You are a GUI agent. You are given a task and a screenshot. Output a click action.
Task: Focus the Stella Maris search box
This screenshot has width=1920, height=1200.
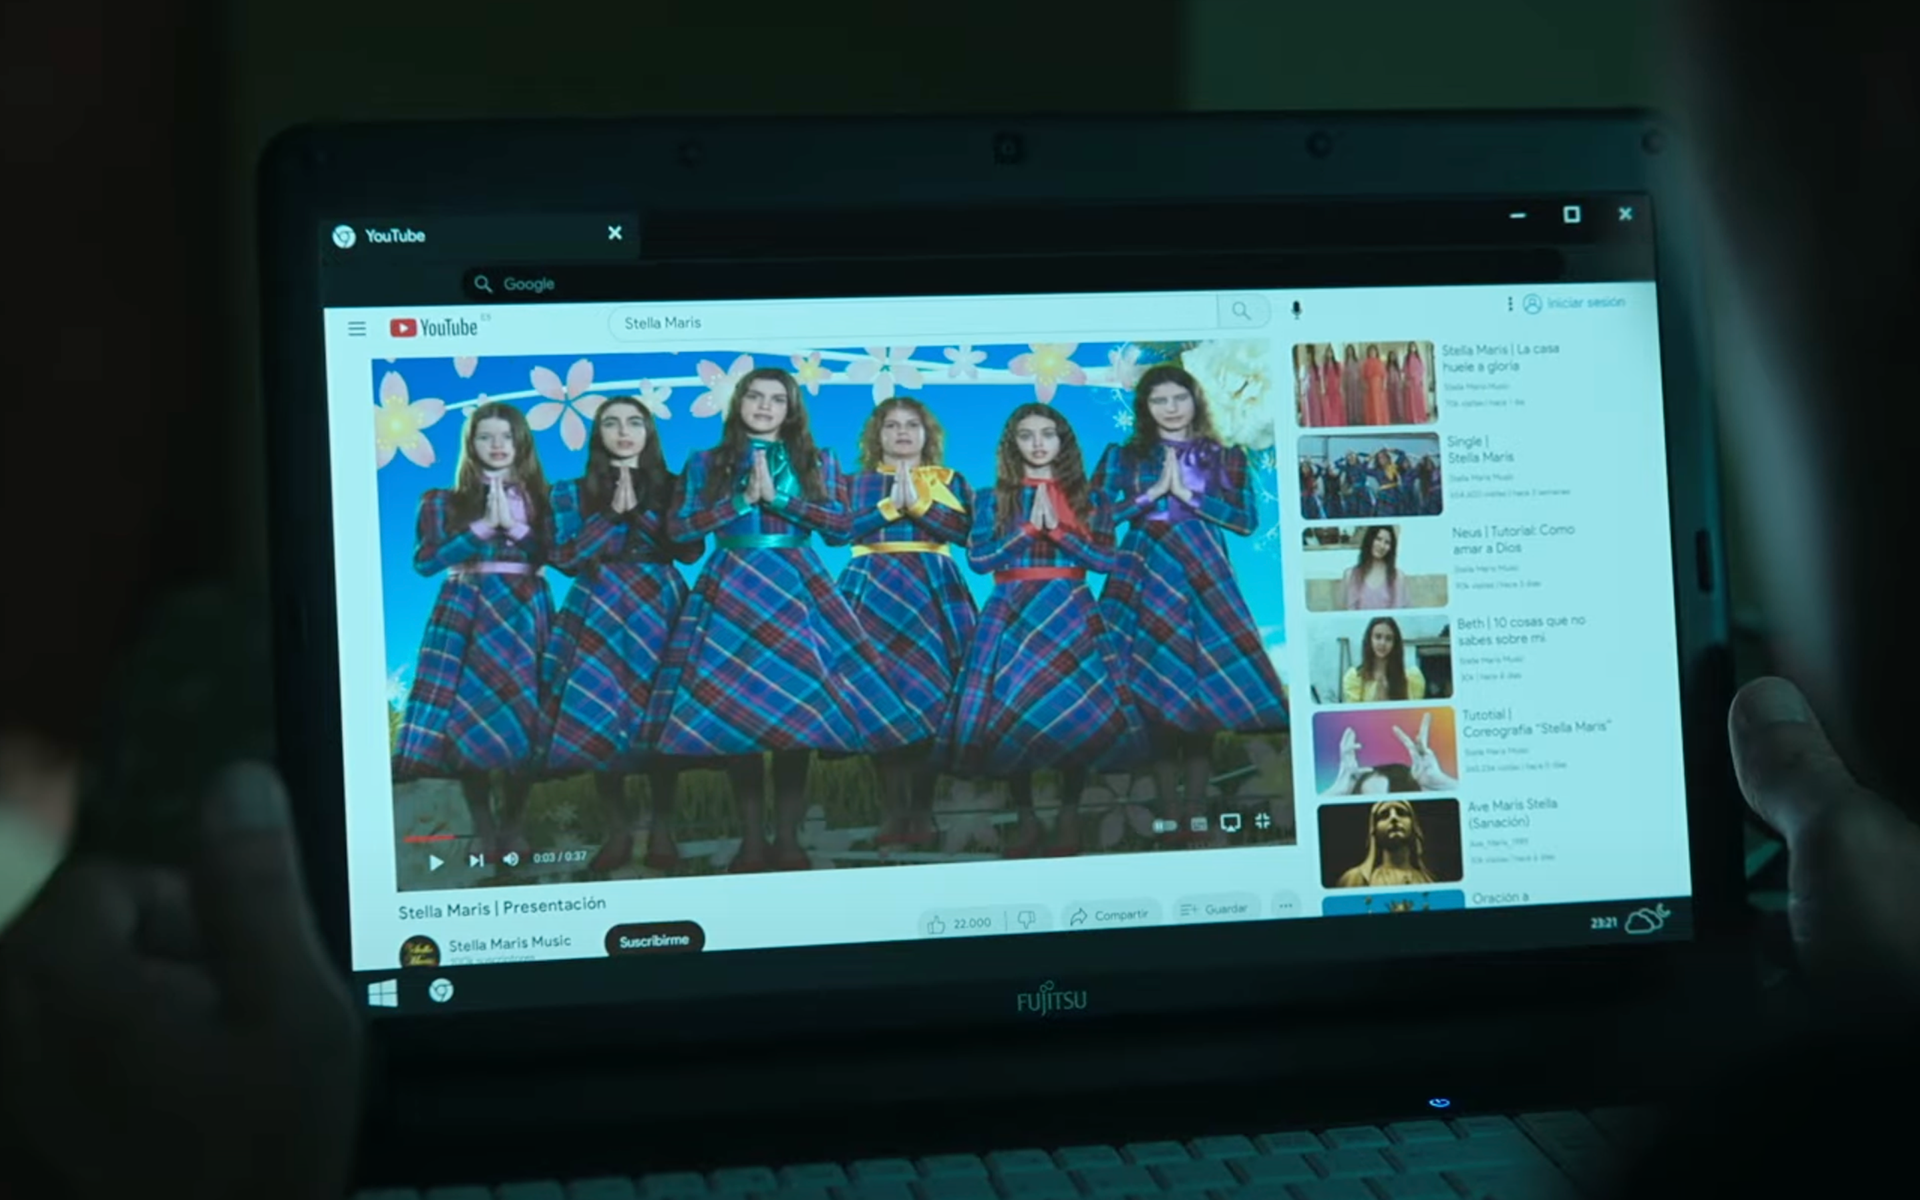[x=913, y=319]
